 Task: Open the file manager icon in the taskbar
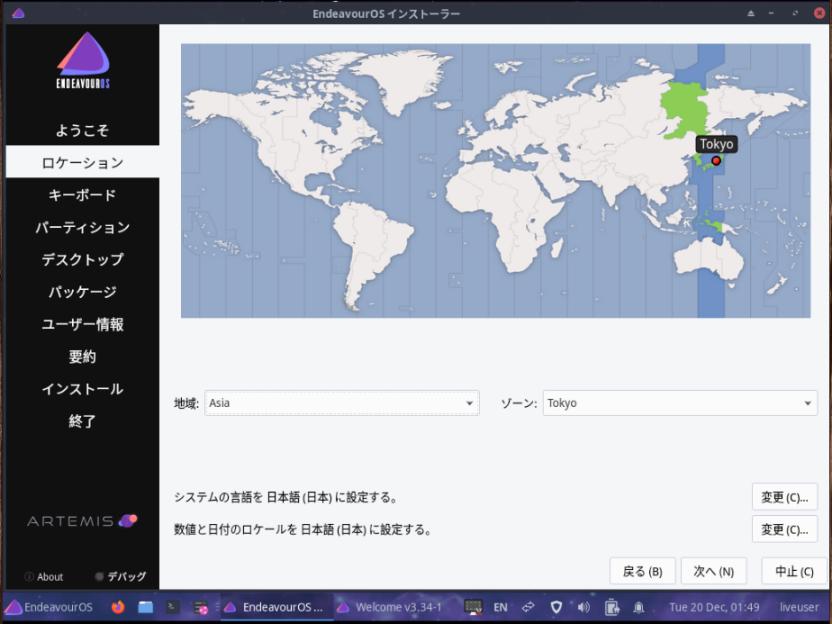(x=145, y=607)
